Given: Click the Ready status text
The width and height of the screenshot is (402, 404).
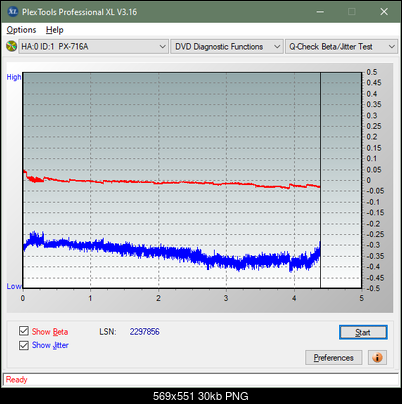Looking at the screenshot, I should click(16, 380).
